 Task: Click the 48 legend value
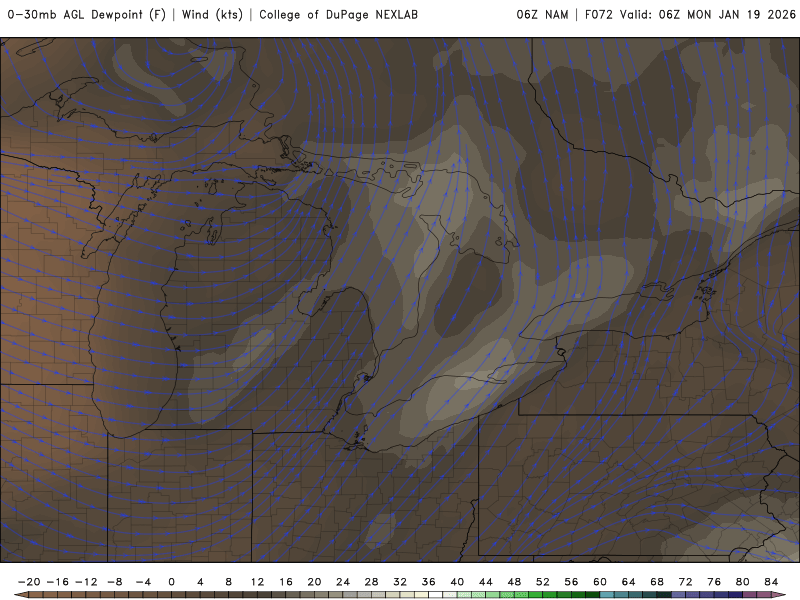click(514, 582)
